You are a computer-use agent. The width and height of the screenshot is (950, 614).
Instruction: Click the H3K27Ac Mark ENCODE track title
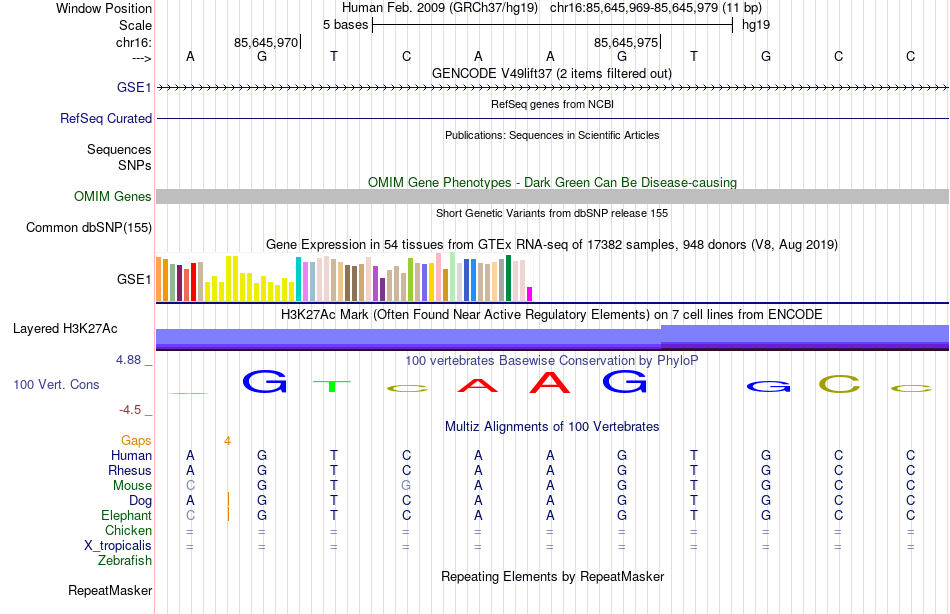(x=552, y=315)
